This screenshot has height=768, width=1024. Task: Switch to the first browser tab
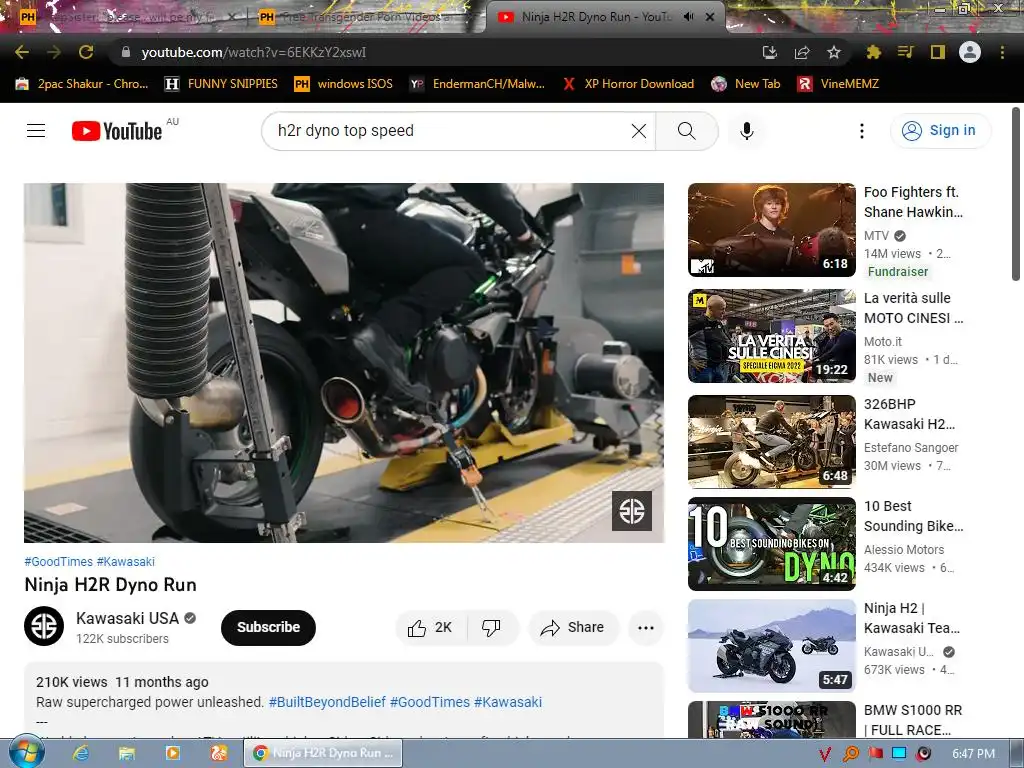[x=124, y=17]
